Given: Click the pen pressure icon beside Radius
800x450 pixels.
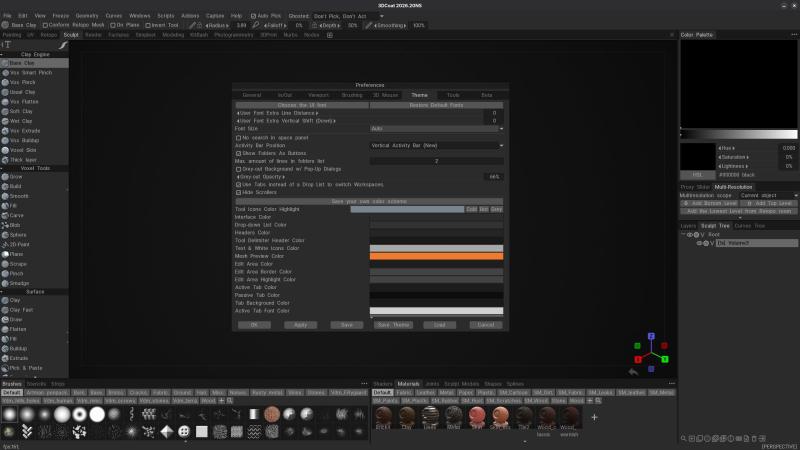Looking at the screenshot, I should pos(192,25).
